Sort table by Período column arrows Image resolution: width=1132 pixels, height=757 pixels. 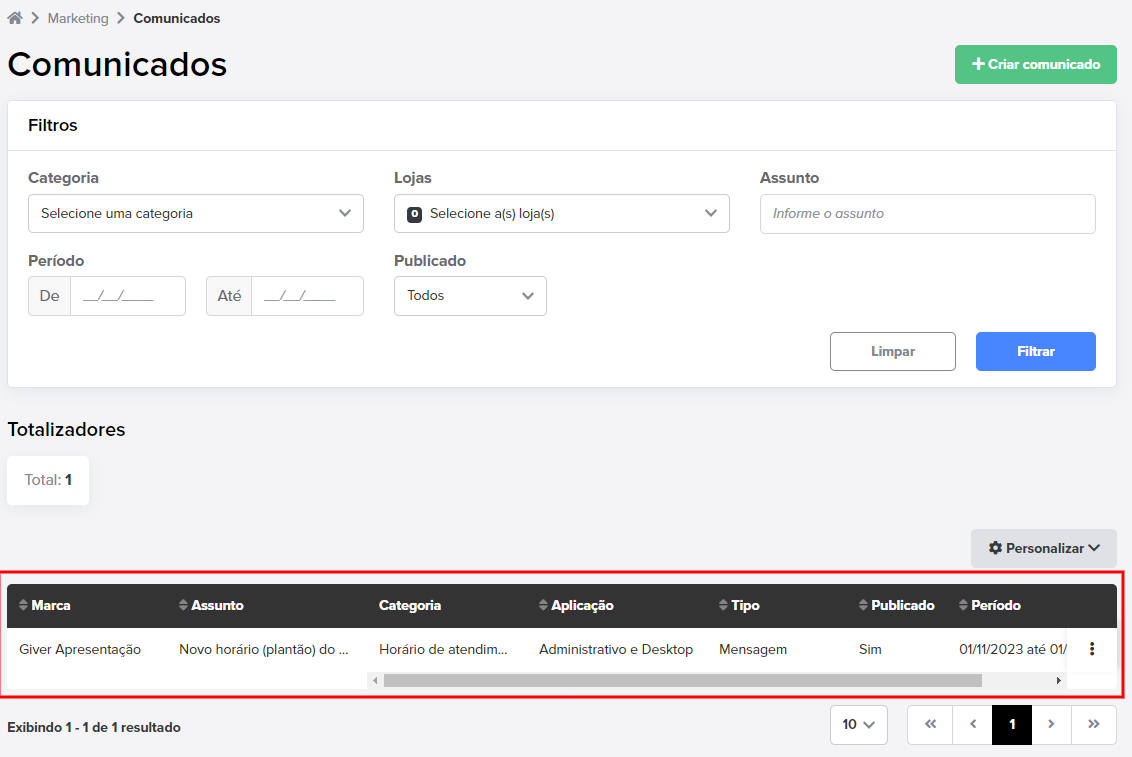pos(963,605)
